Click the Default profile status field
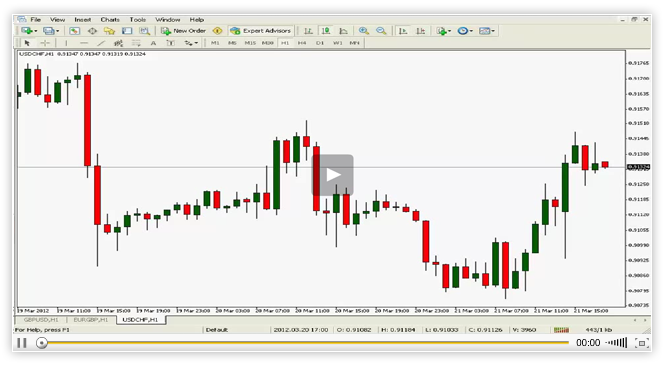The image size is (664, 366). 217,330
